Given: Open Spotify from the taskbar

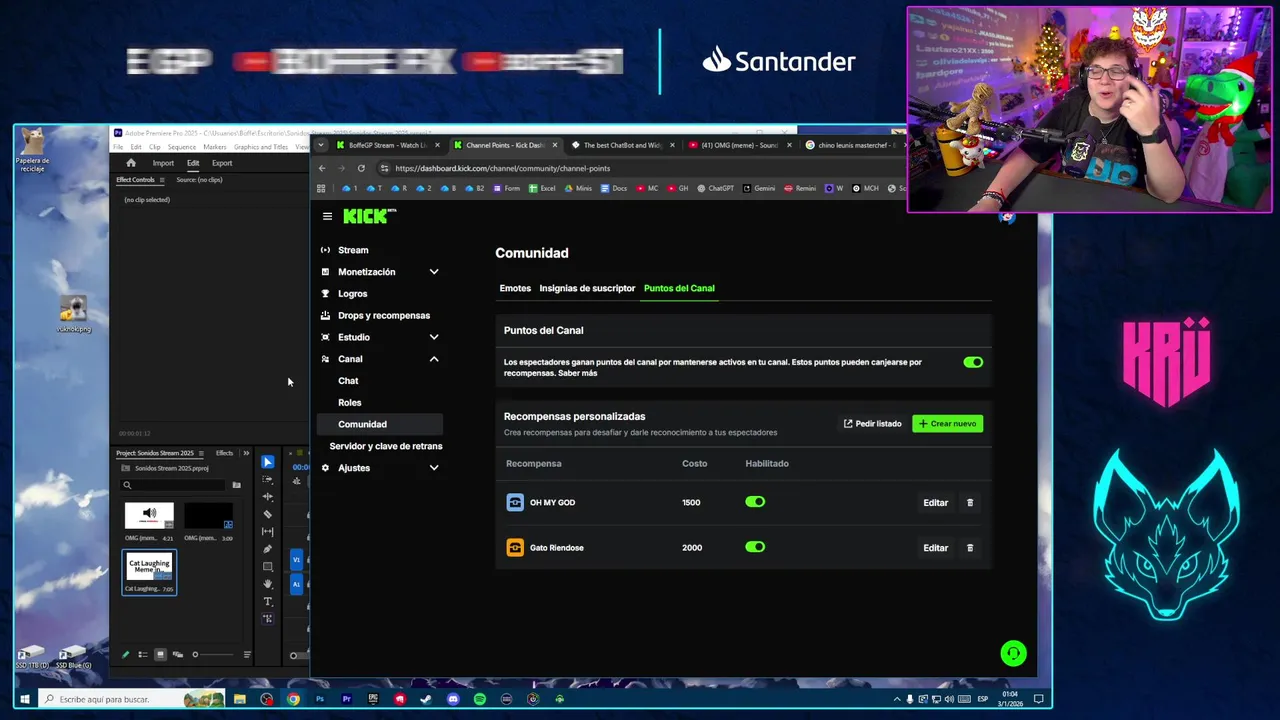Looking at the screenshot, I should (x=480, y=699).
